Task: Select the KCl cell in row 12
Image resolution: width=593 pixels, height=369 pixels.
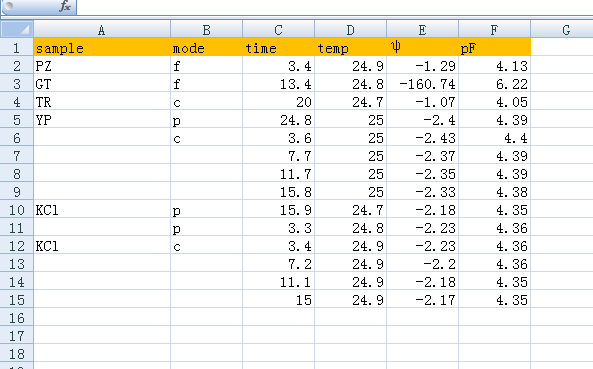Action: 102,246
